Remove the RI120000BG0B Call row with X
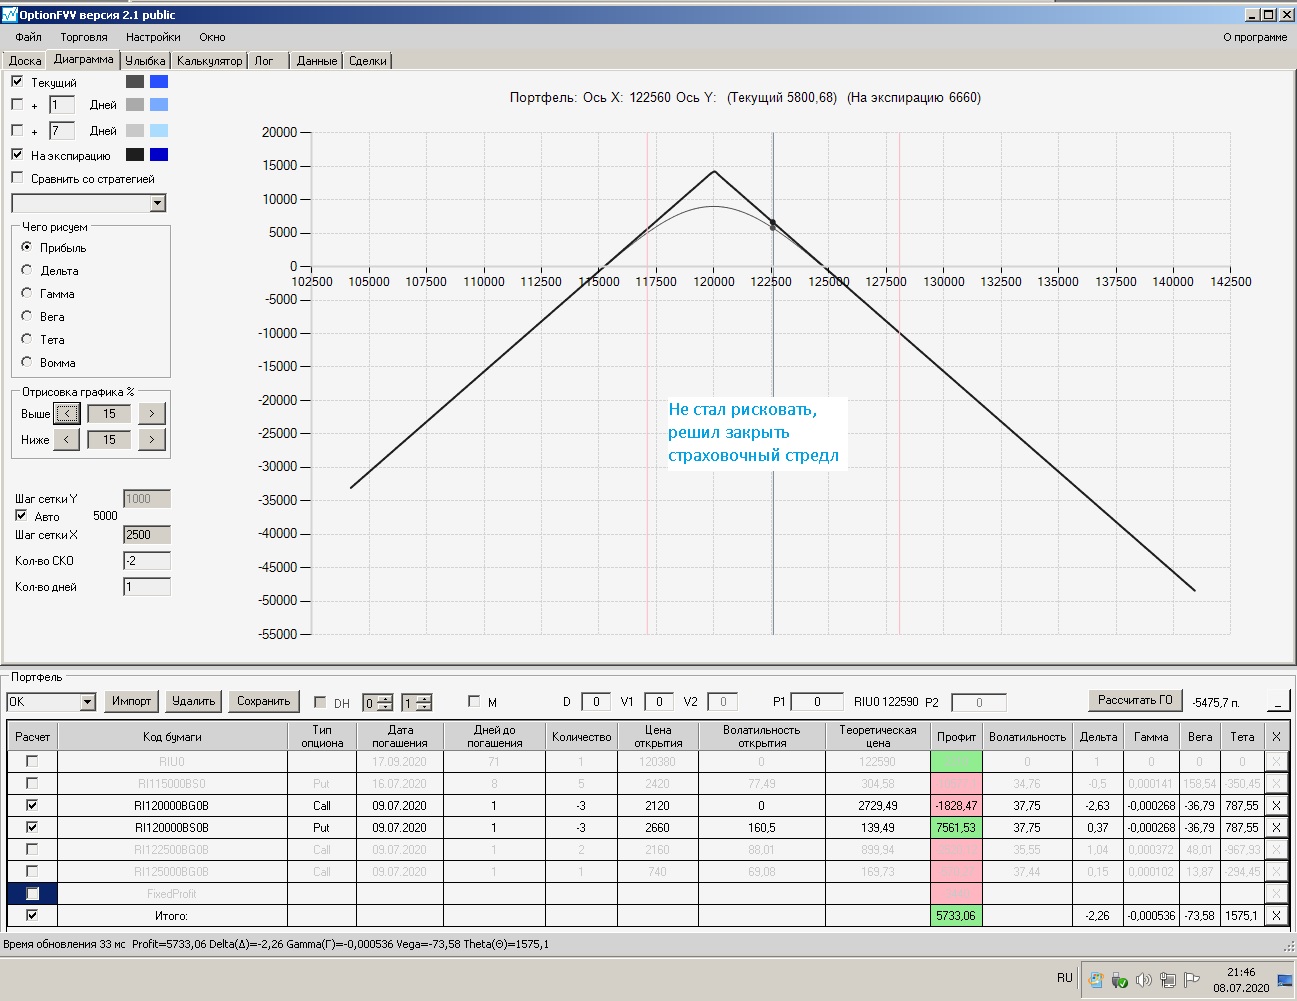This screenshot has width=1297, height=1001. (x=1276, y=805)
